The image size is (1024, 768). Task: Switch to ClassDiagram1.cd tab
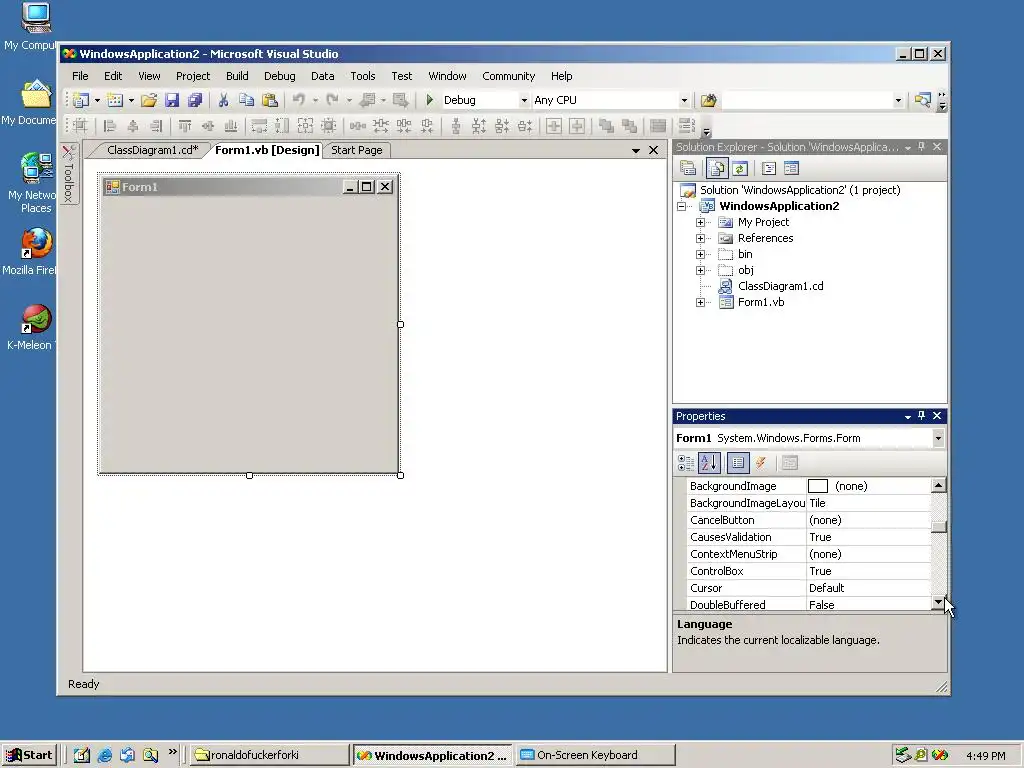pyautogui.click(x=153, y=150)
